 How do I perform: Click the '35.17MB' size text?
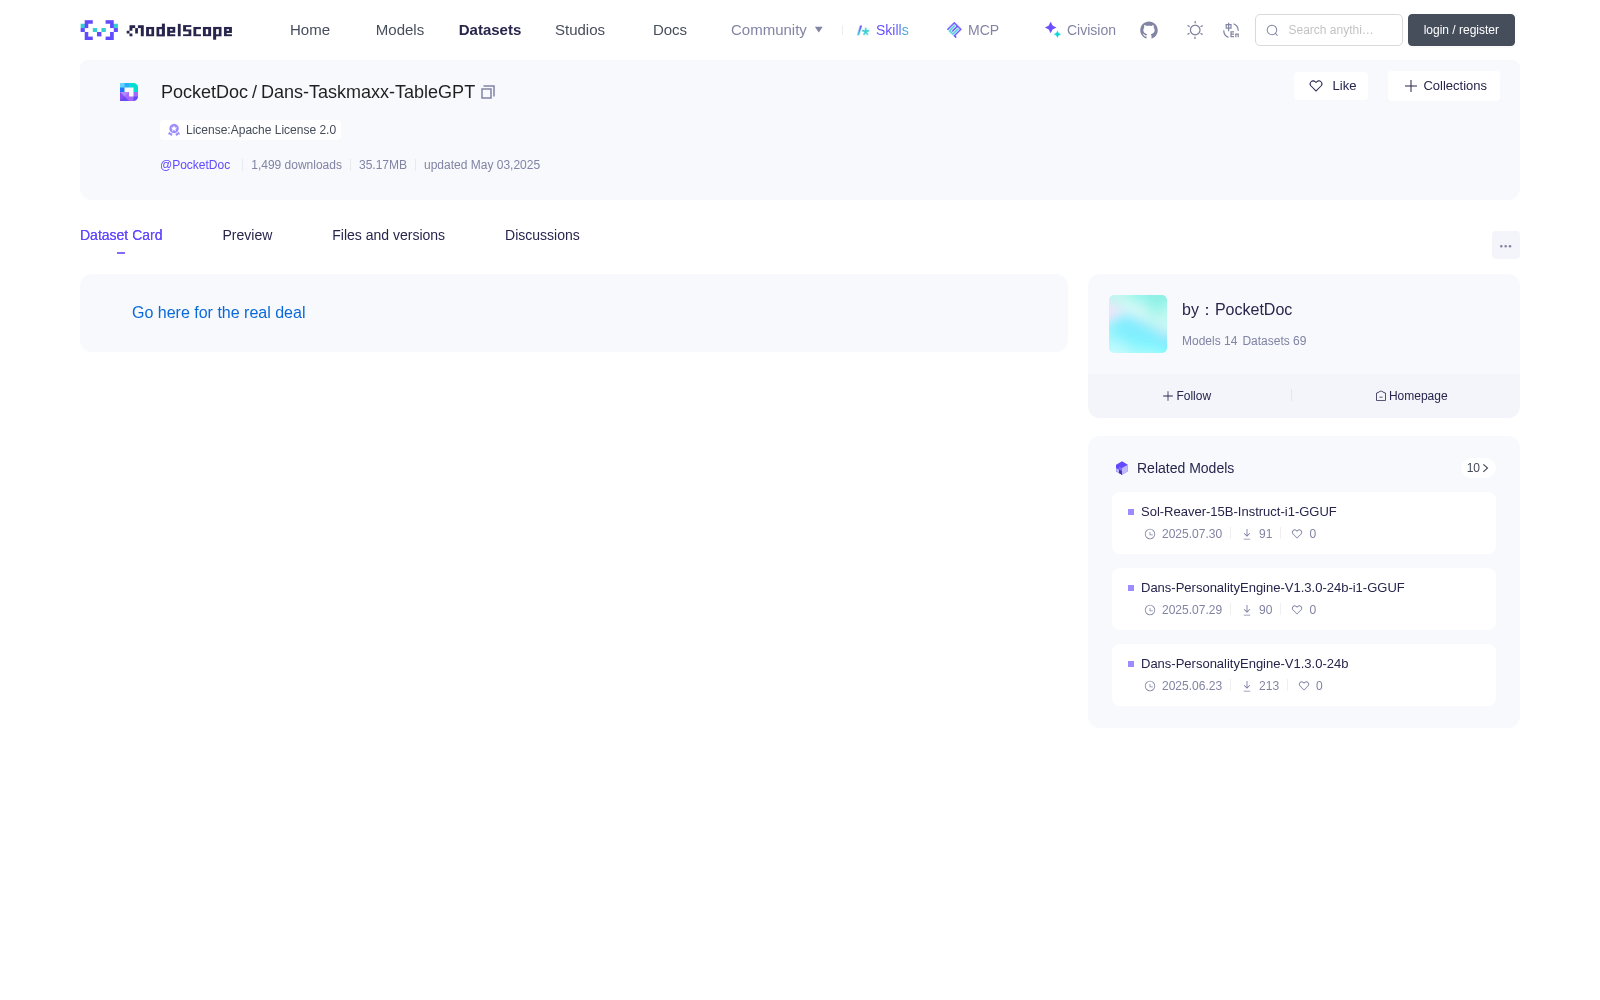pyautogui.click(x=383, y=165)
